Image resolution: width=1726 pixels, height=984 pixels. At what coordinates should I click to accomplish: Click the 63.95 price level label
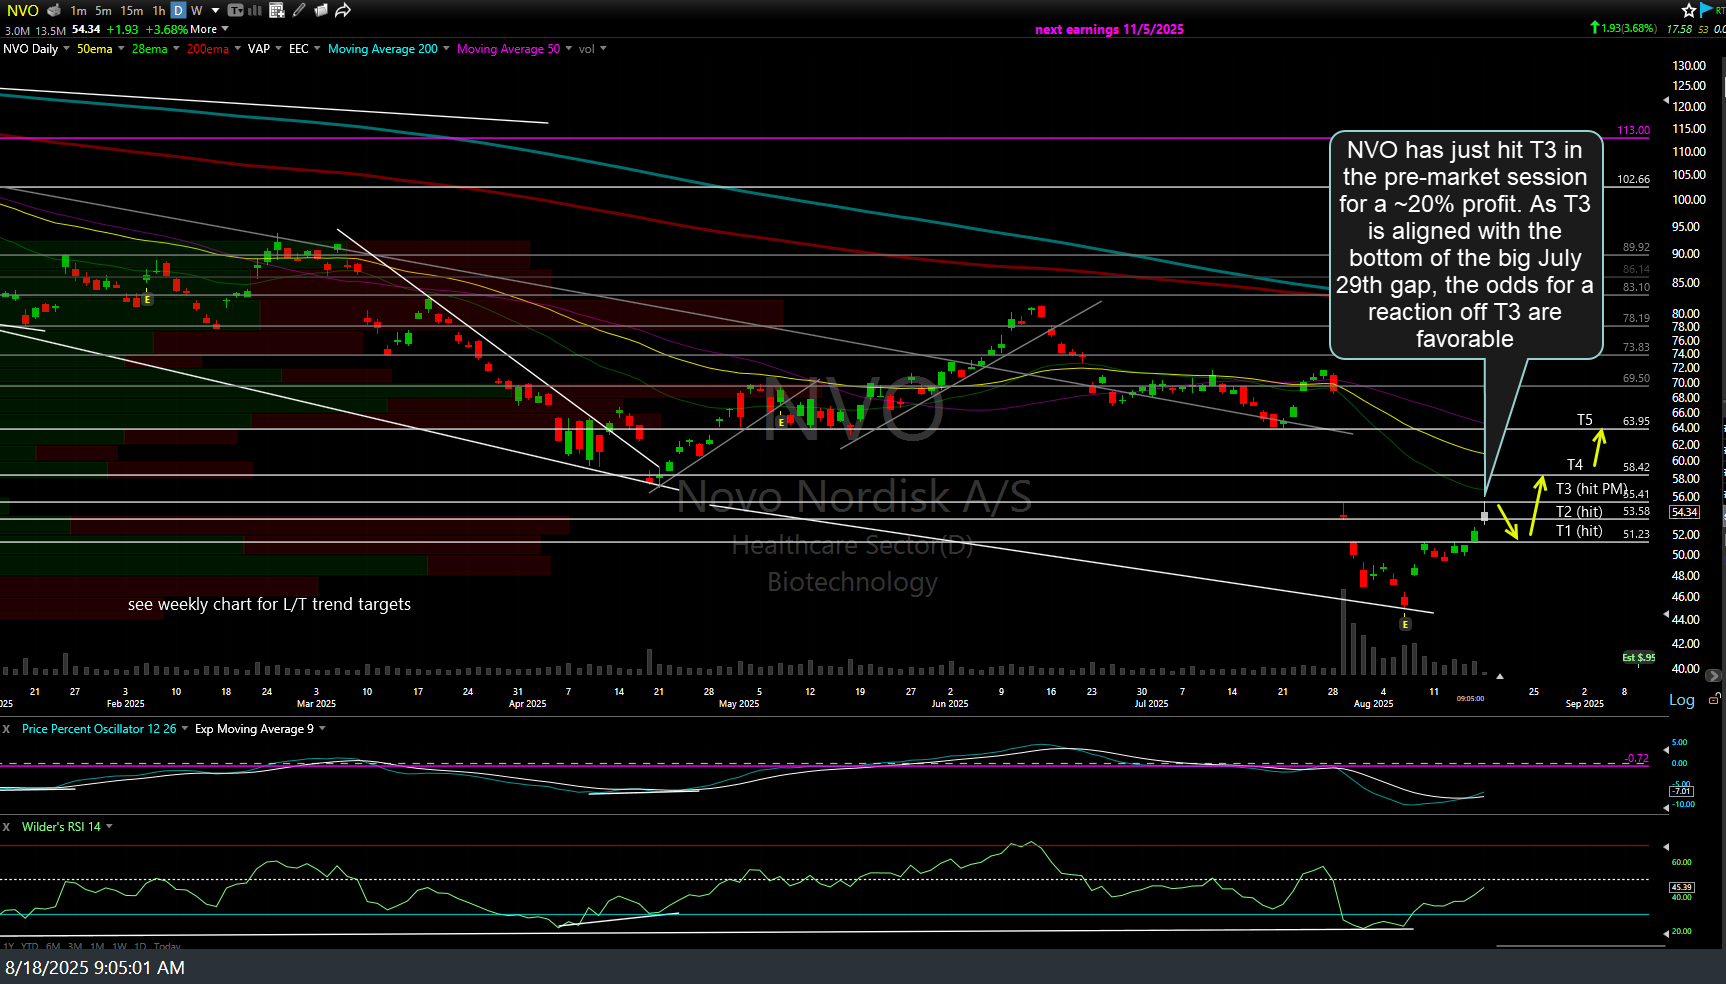(1636, 421)
